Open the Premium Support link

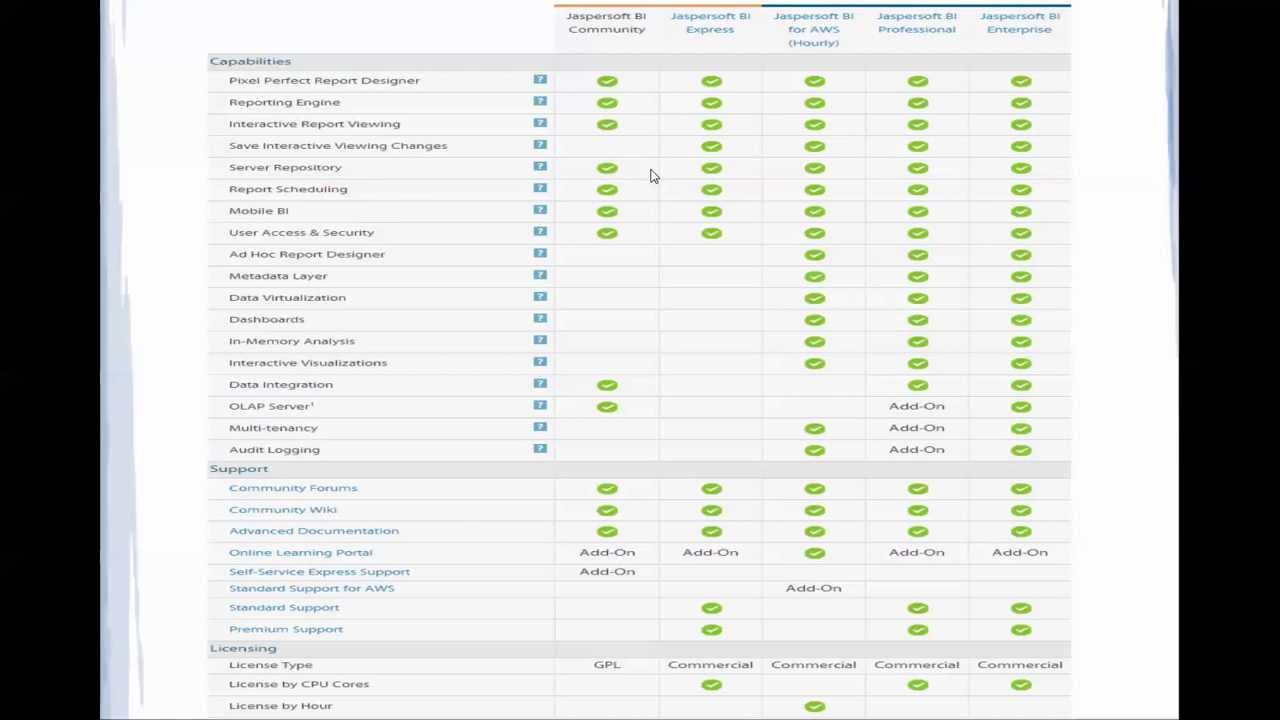click(x=286, y=629)
